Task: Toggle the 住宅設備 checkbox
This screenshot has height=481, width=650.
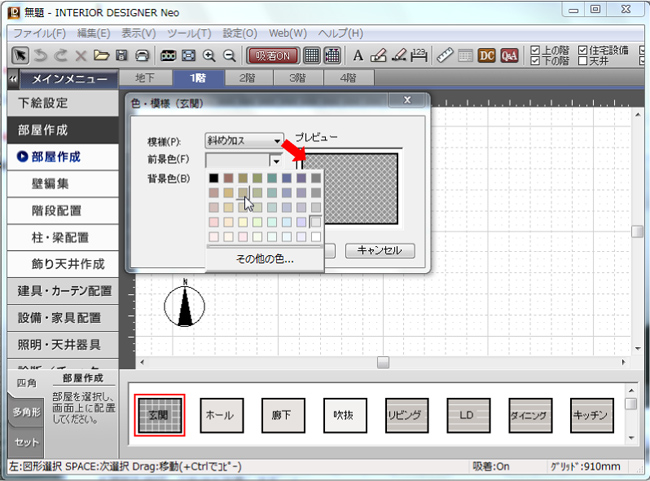Action: coord(584,49)
